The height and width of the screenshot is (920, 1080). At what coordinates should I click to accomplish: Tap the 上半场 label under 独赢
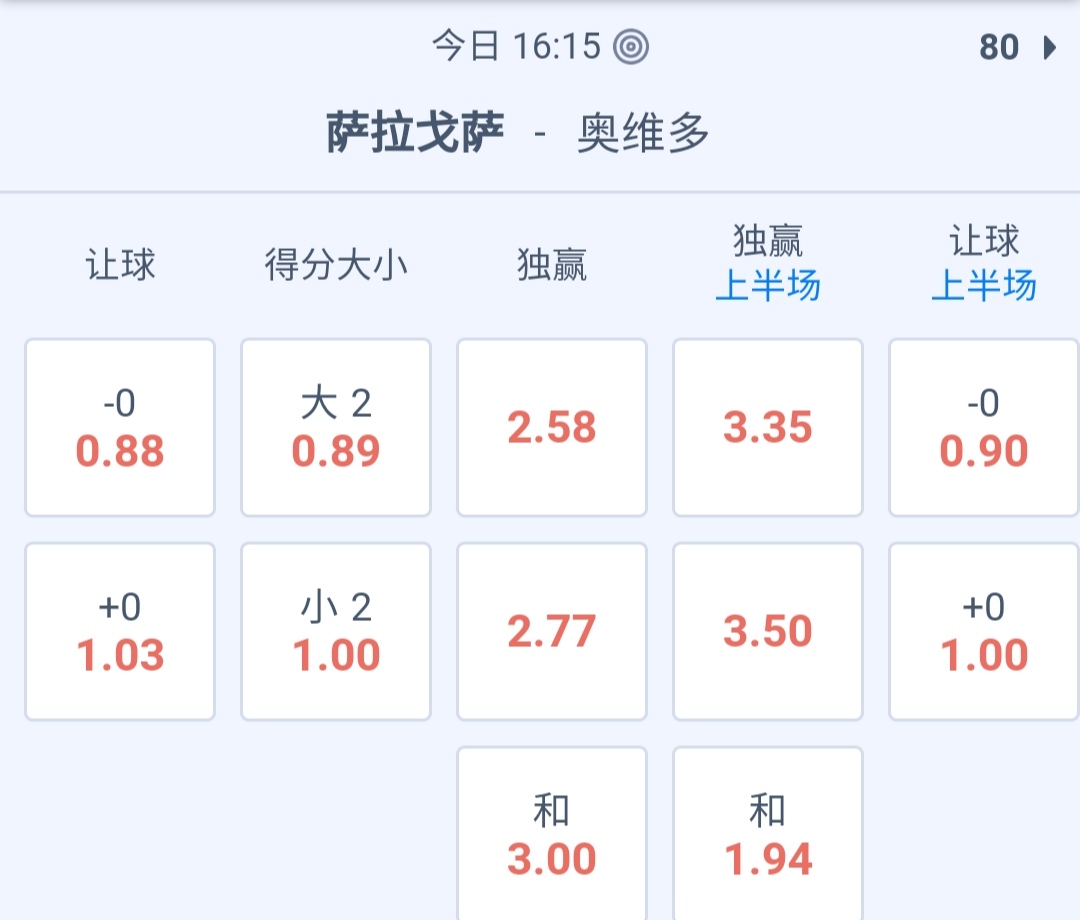(768, 287)
